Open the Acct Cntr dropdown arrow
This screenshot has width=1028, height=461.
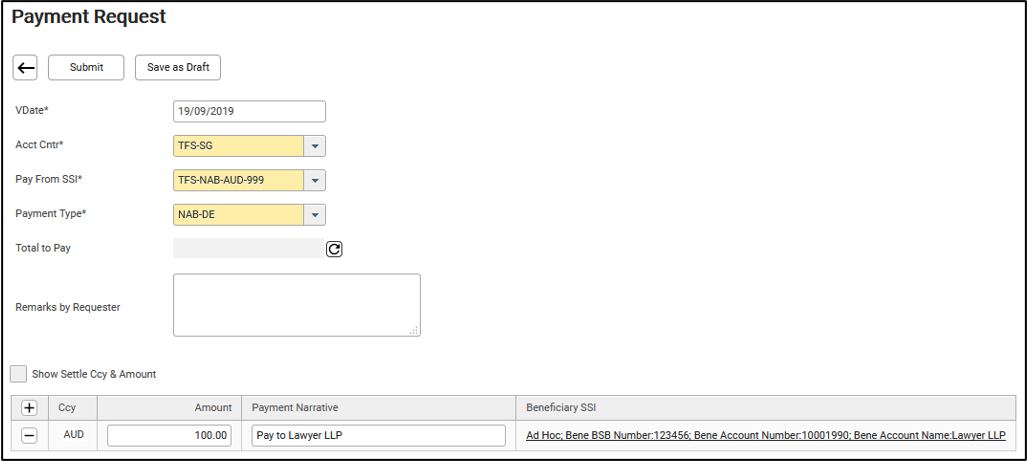tap(315, 146)
